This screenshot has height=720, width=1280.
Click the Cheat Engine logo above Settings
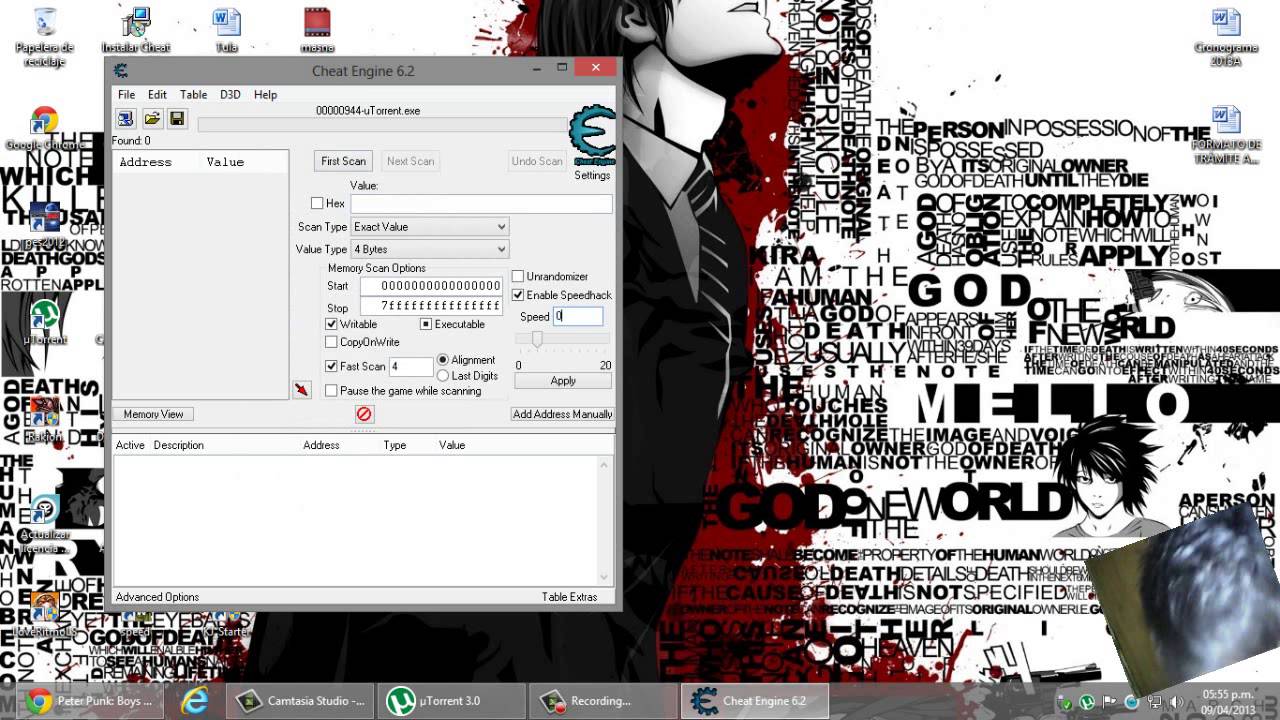tap(592, 136)
